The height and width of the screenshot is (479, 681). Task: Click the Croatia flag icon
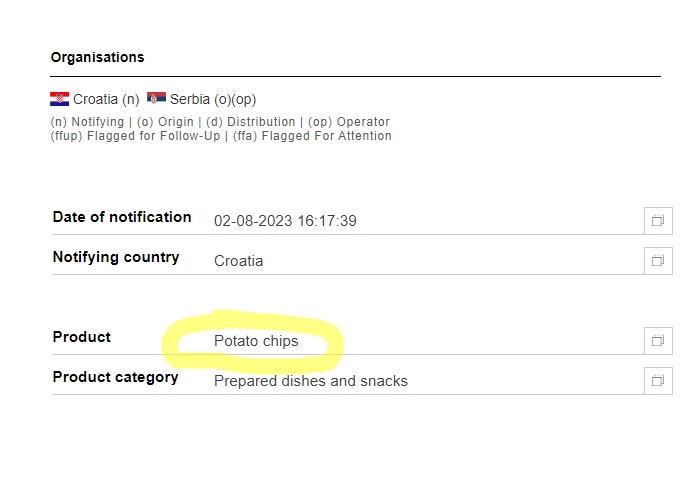[60, 99]
